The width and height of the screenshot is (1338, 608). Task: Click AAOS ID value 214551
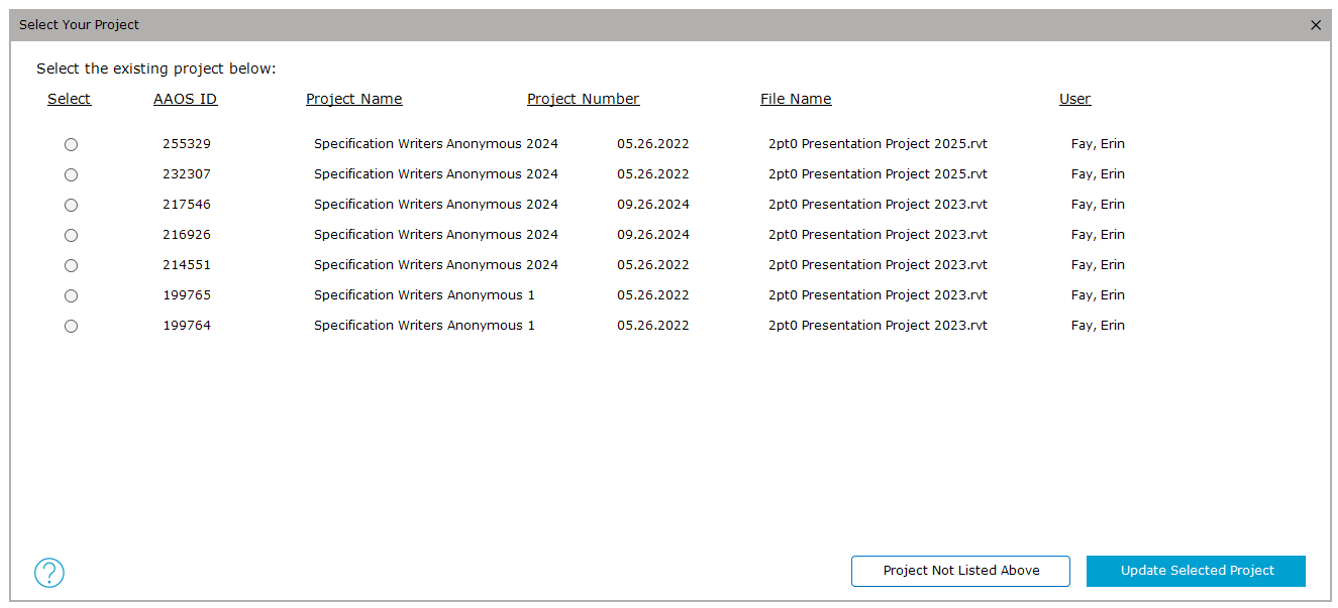tap(187, 265)
